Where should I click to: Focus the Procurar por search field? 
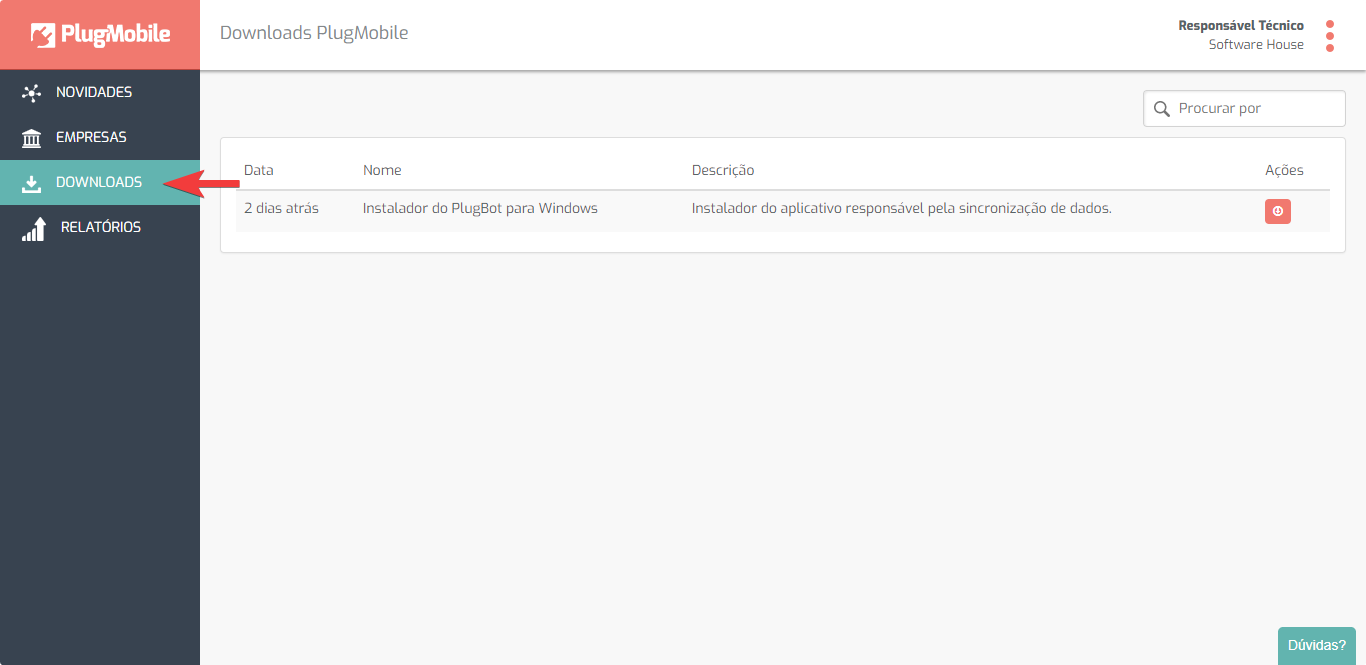coord(1244,108)
